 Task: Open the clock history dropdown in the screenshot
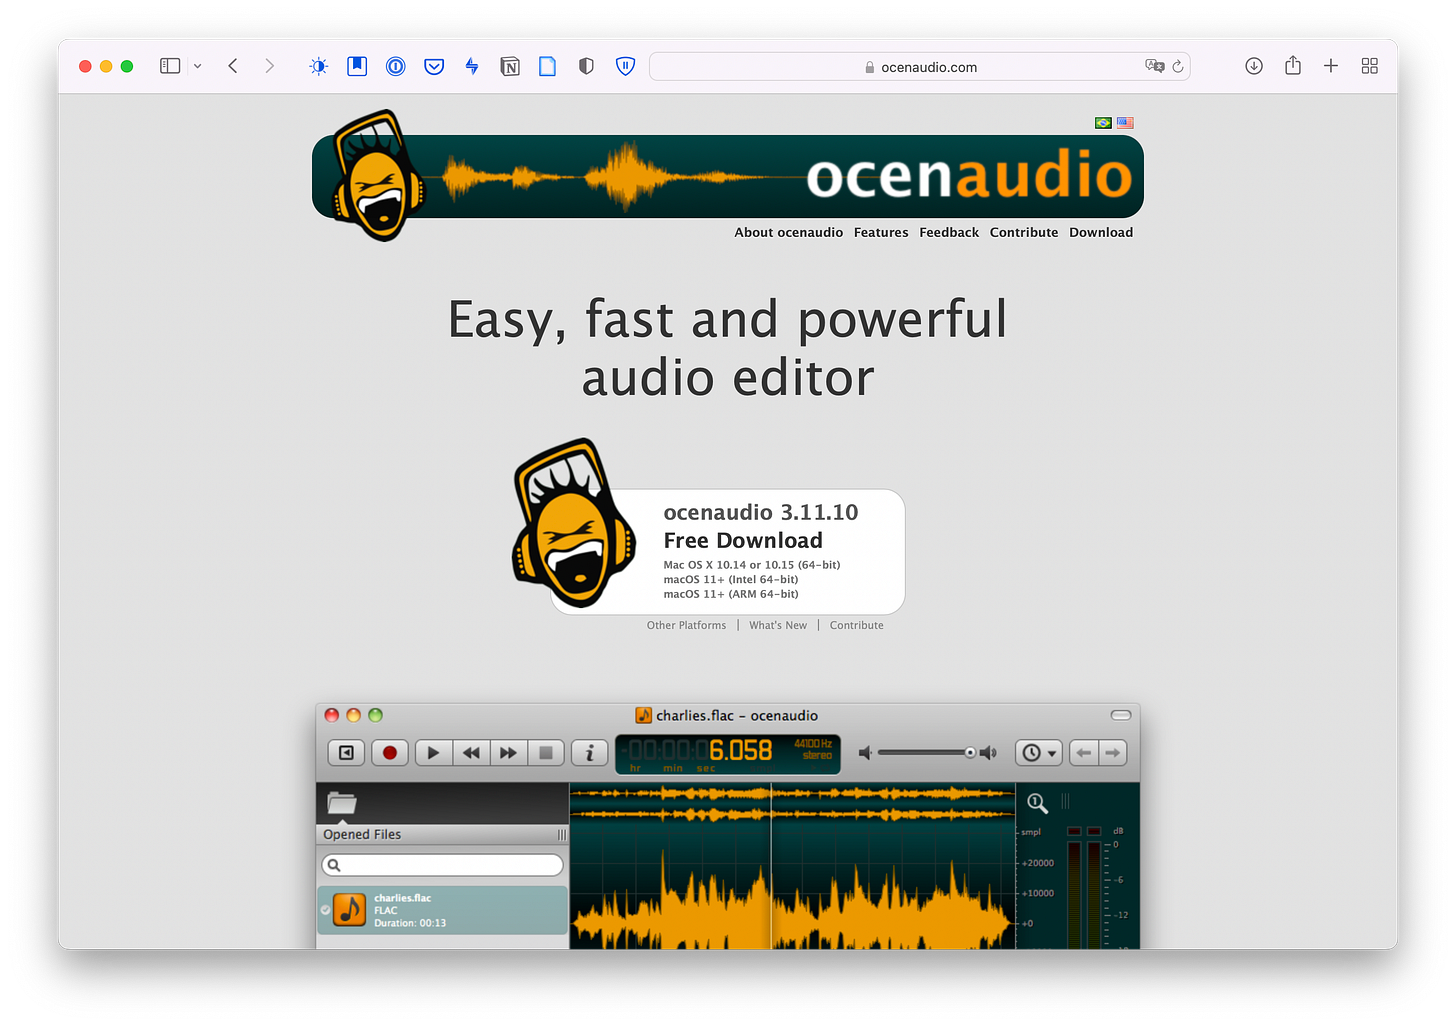[1038, 753]
